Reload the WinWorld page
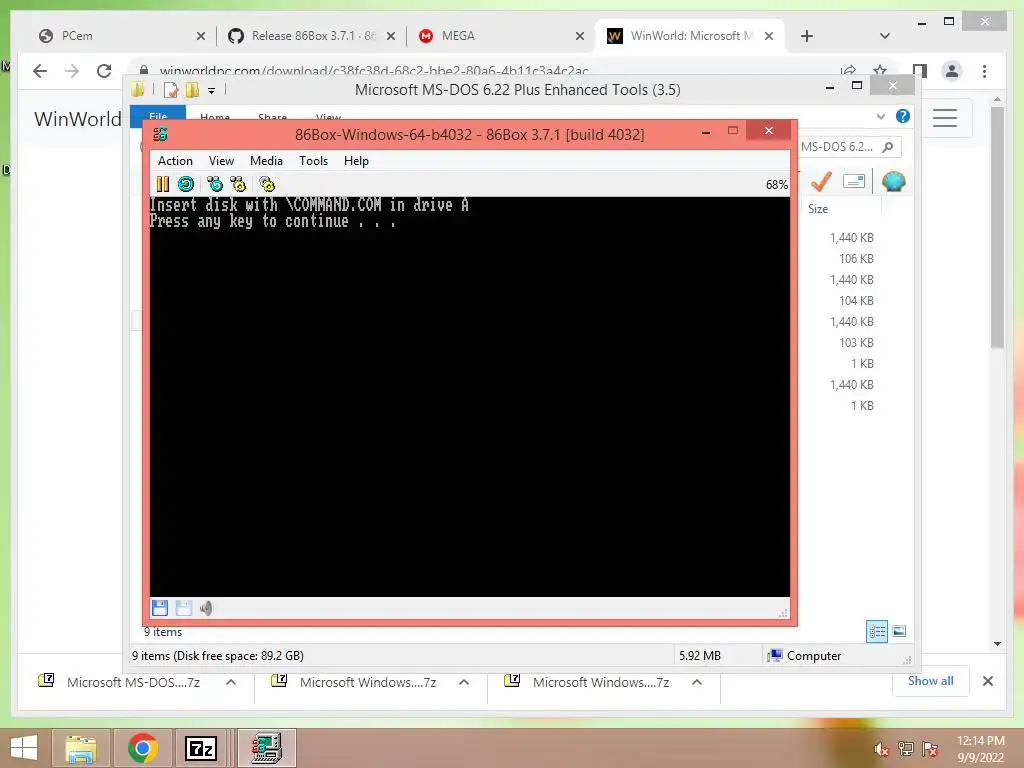Screen dimensions: 1024x768 (x=104, y=71)
